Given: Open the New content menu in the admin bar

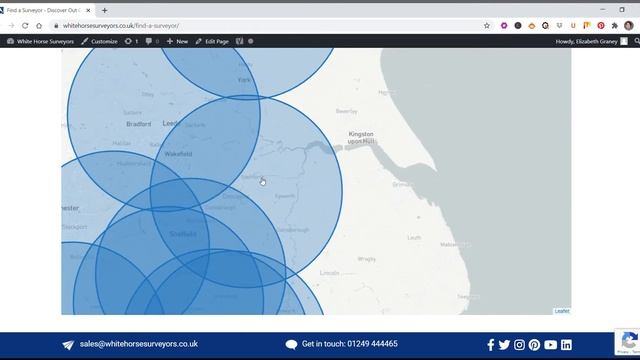Looking at the screenshot, I should (x=178, y=41).
